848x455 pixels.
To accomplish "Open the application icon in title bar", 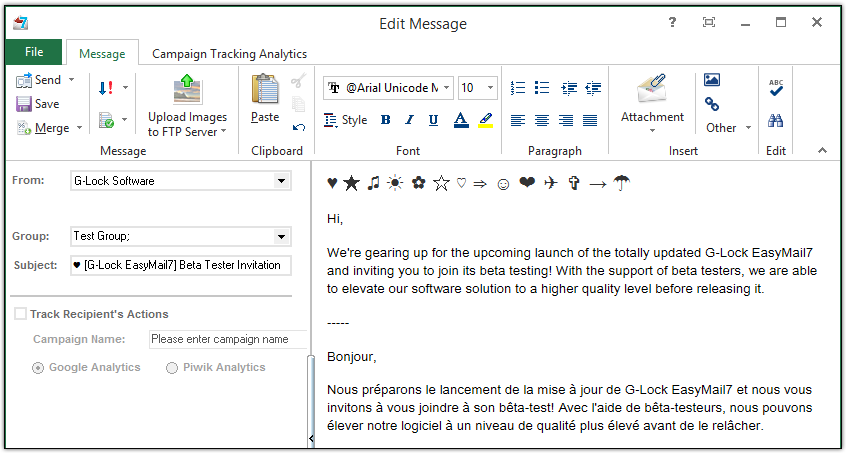I will 21,23.
